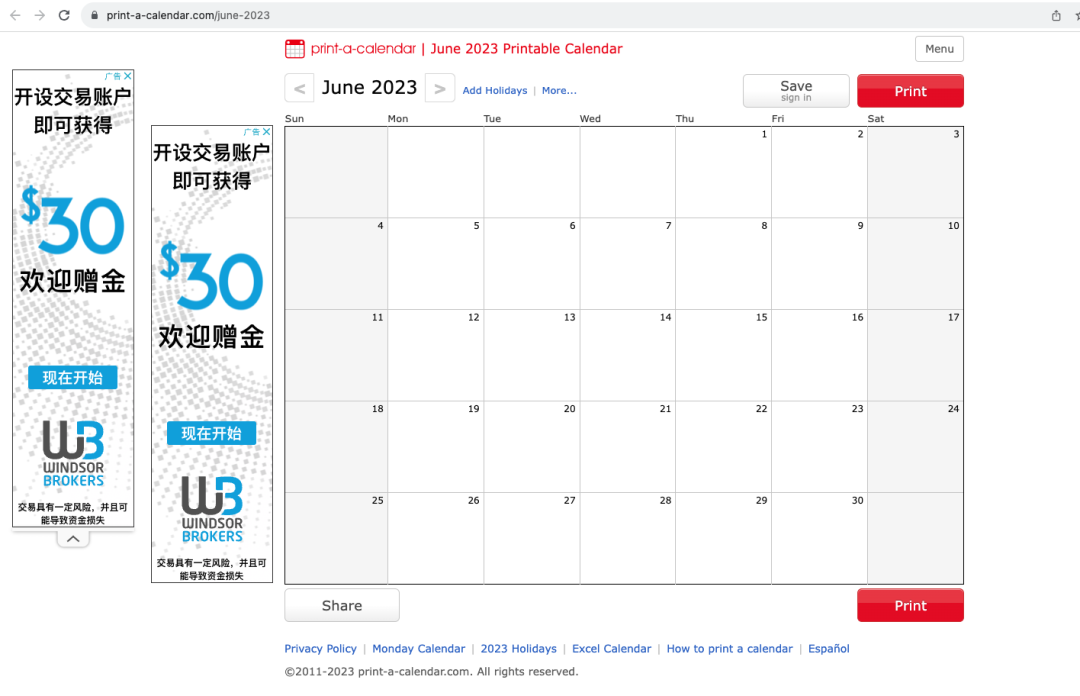Click the top red Print button
The height and width of the screenshot is (696, 1080).
tap(910, 91)
